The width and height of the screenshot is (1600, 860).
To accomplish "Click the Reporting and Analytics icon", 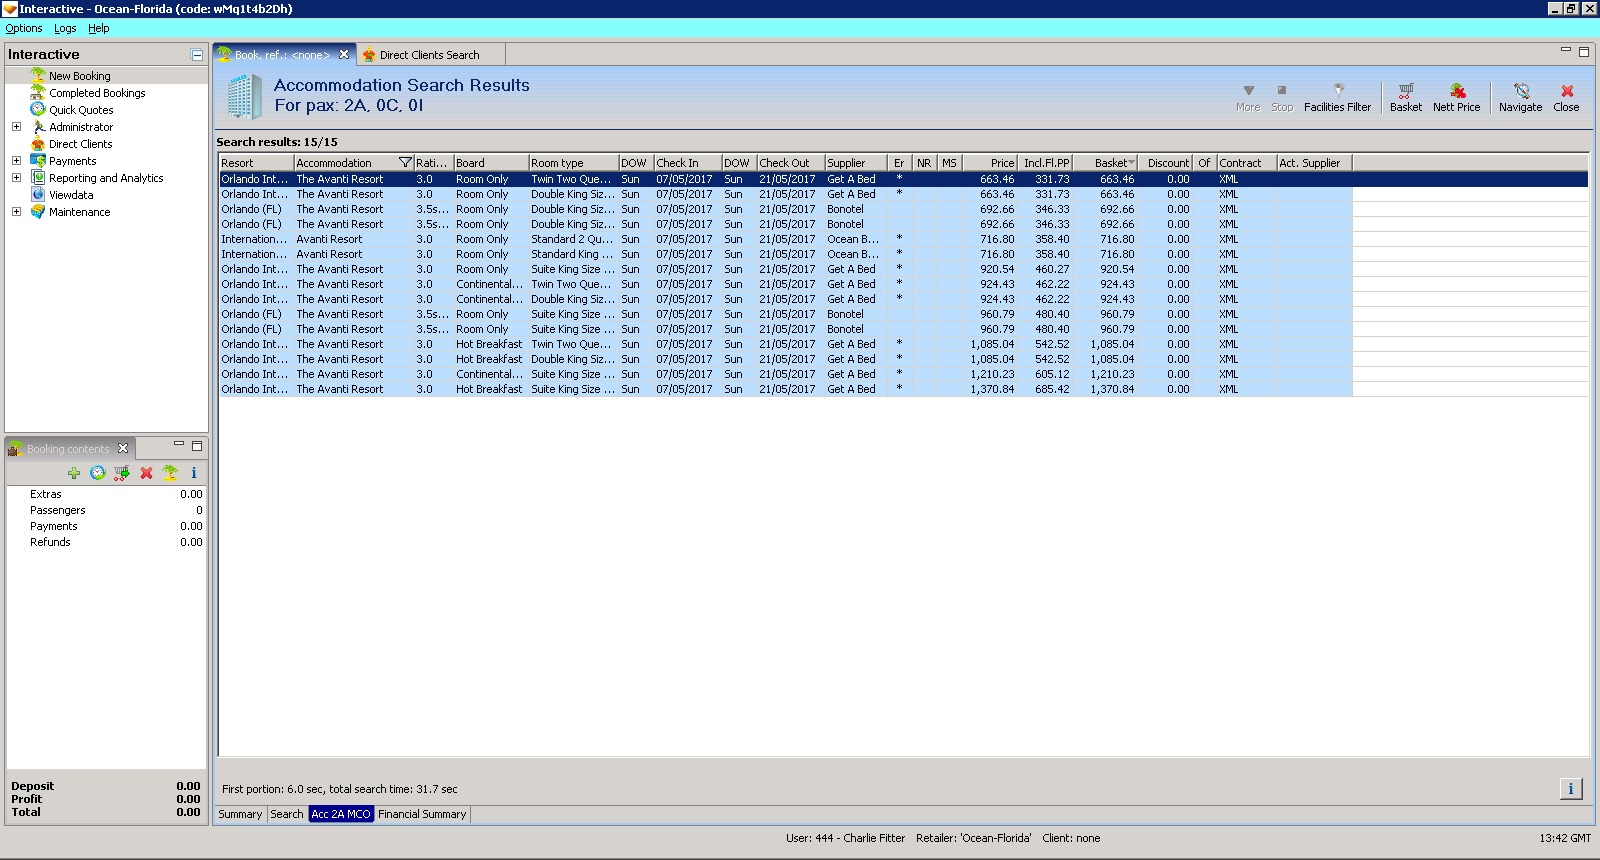I will 38,177.
